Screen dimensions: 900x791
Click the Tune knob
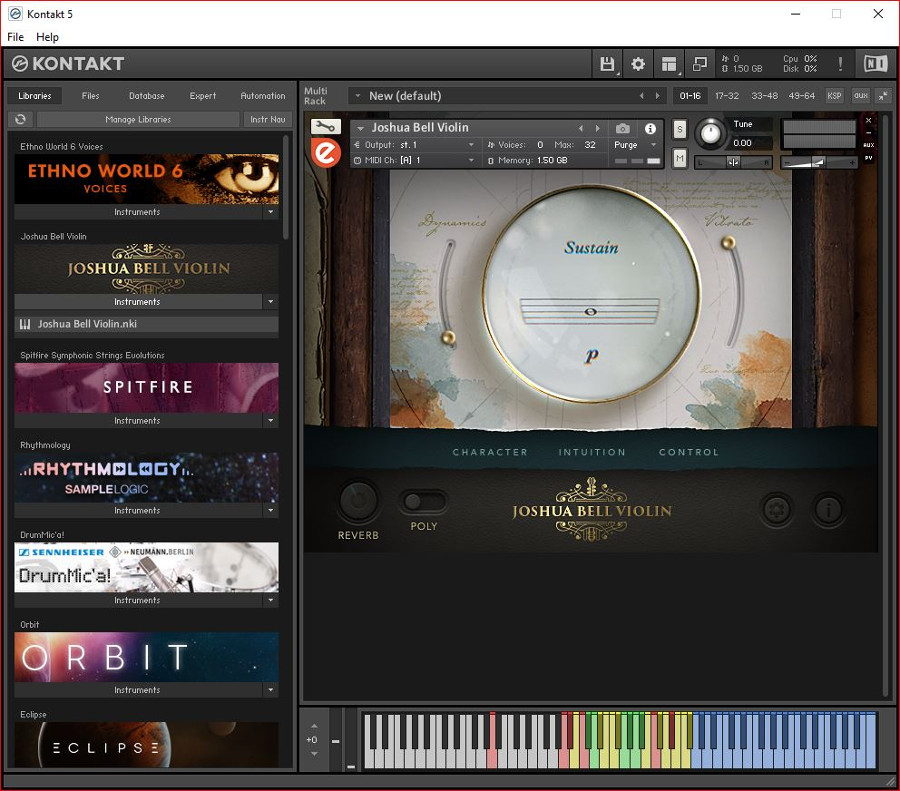coord(711,134)
